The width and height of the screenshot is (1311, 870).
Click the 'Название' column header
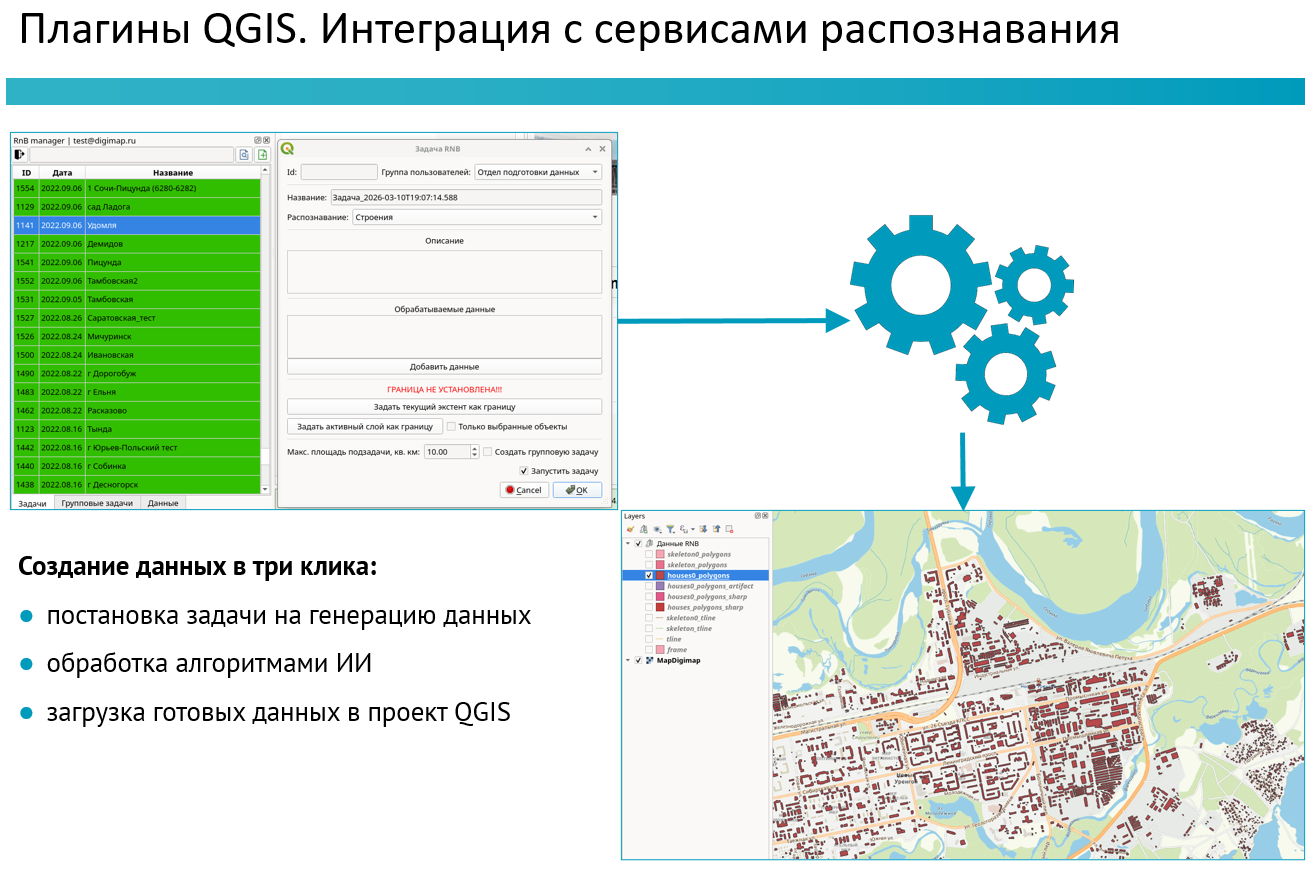(173, 173)
